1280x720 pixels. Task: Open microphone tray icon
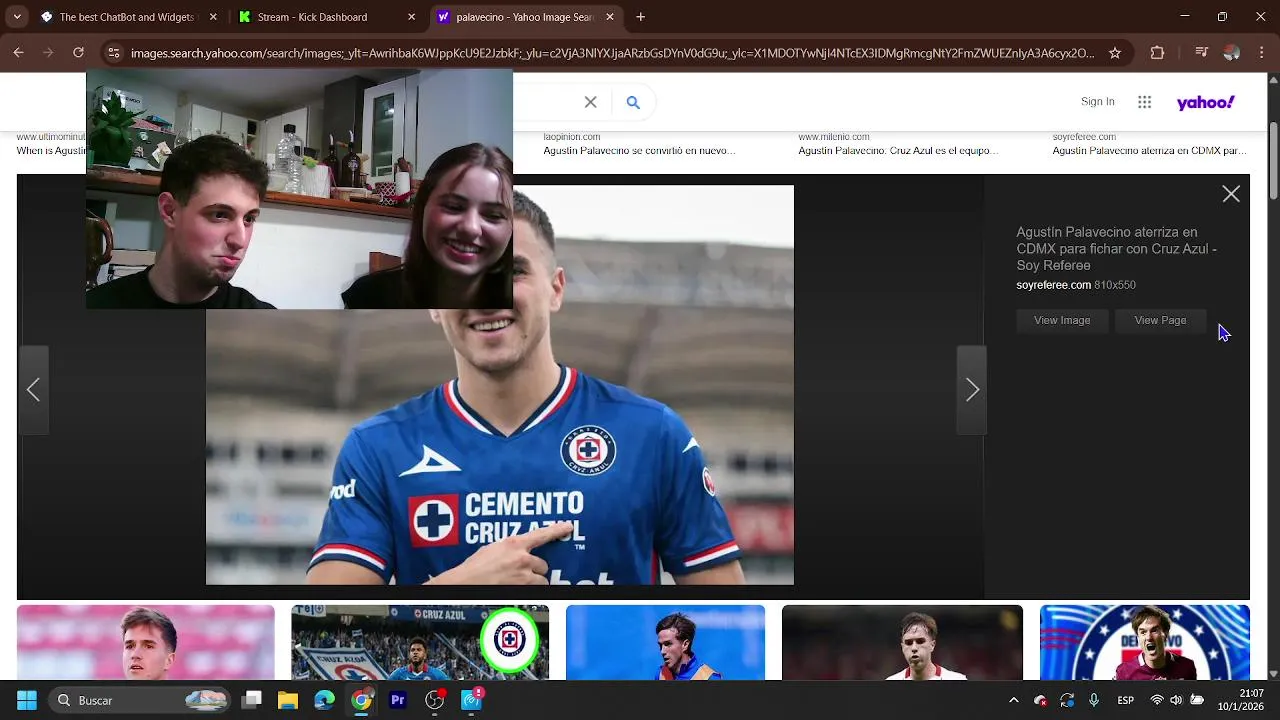[x=1094, y=700]
